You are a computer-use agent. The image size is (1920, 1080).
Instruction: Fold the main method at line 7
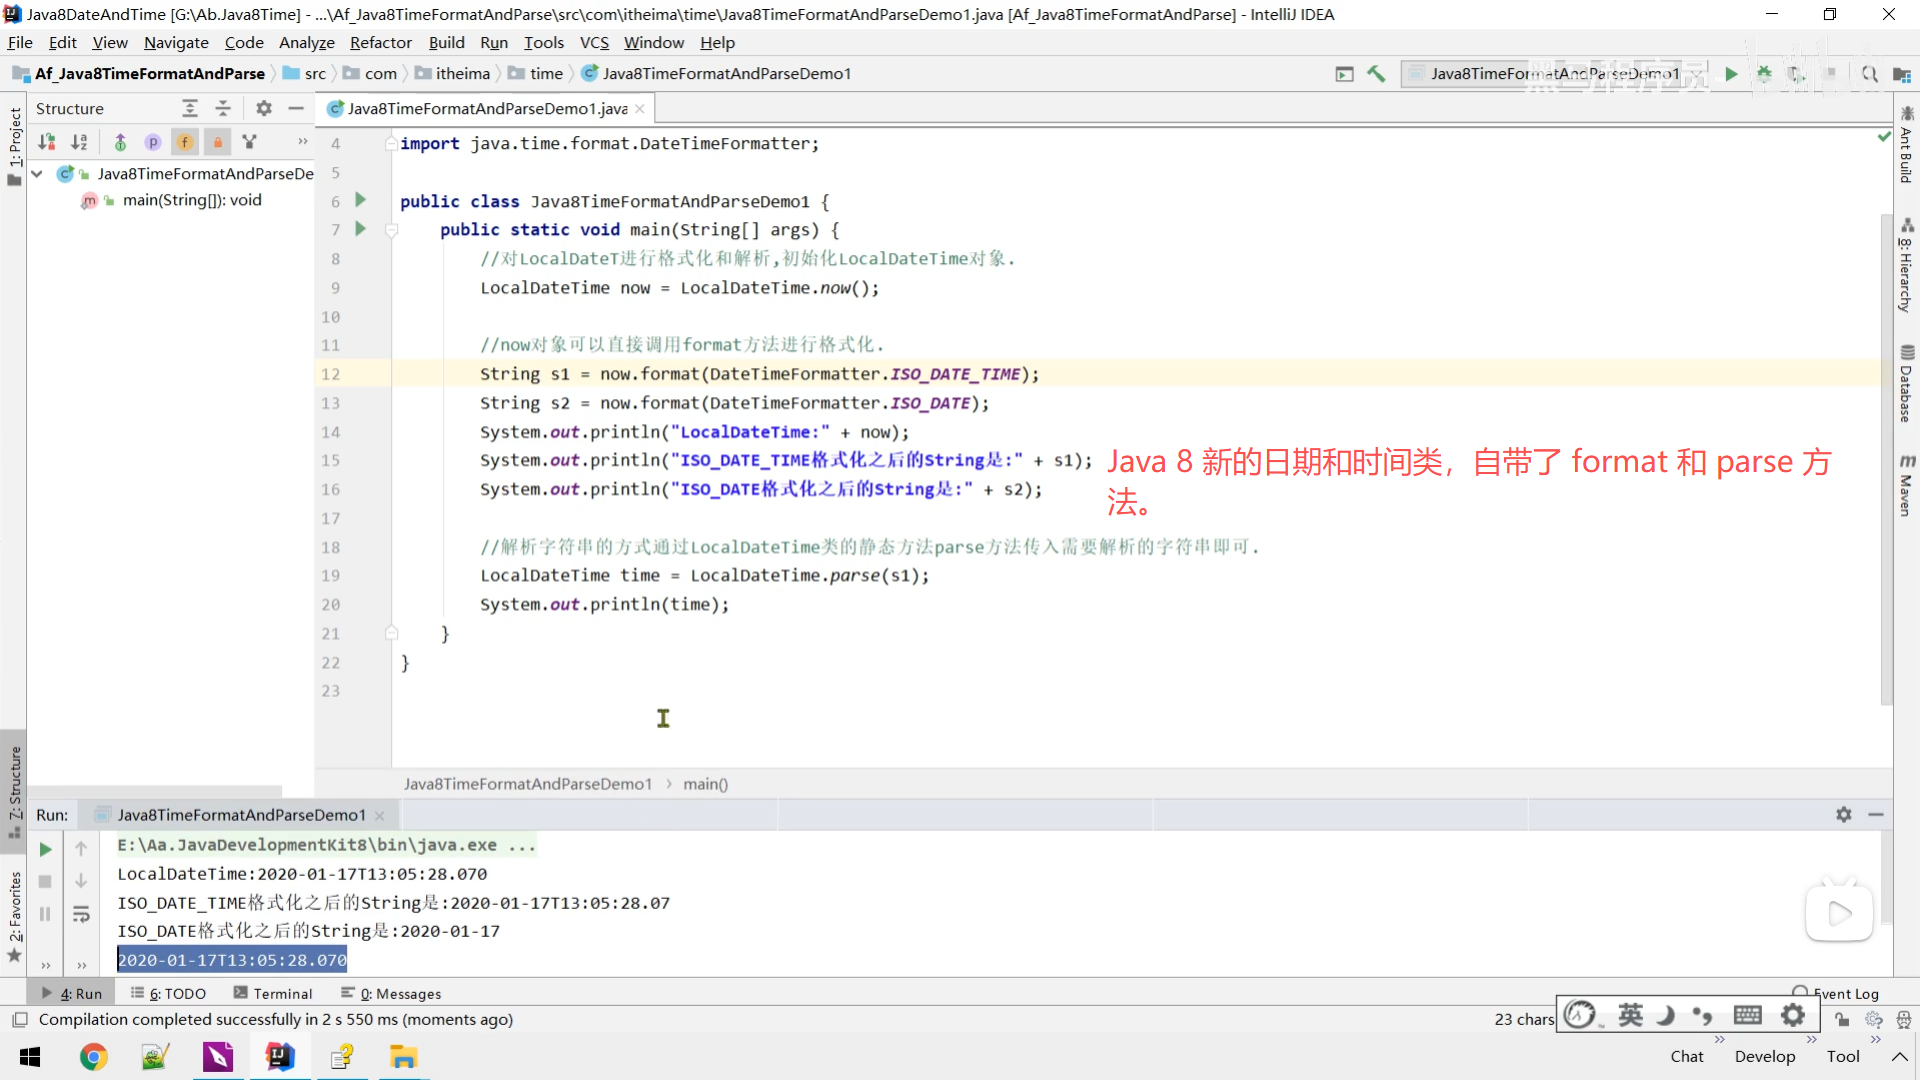click(392, 230)
